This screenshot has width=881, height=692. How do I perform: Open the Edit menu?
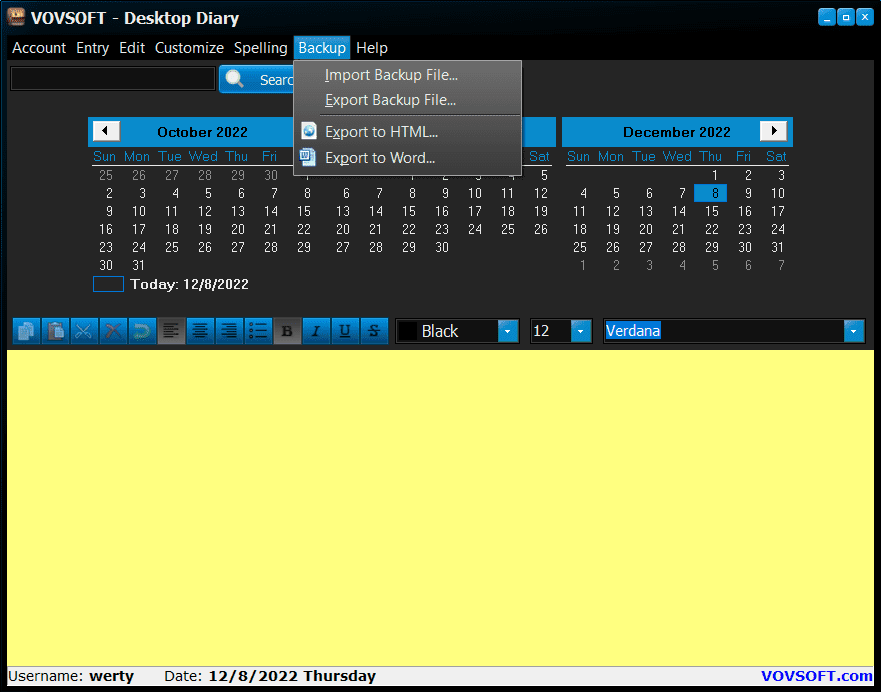click(x=131, y=48)
